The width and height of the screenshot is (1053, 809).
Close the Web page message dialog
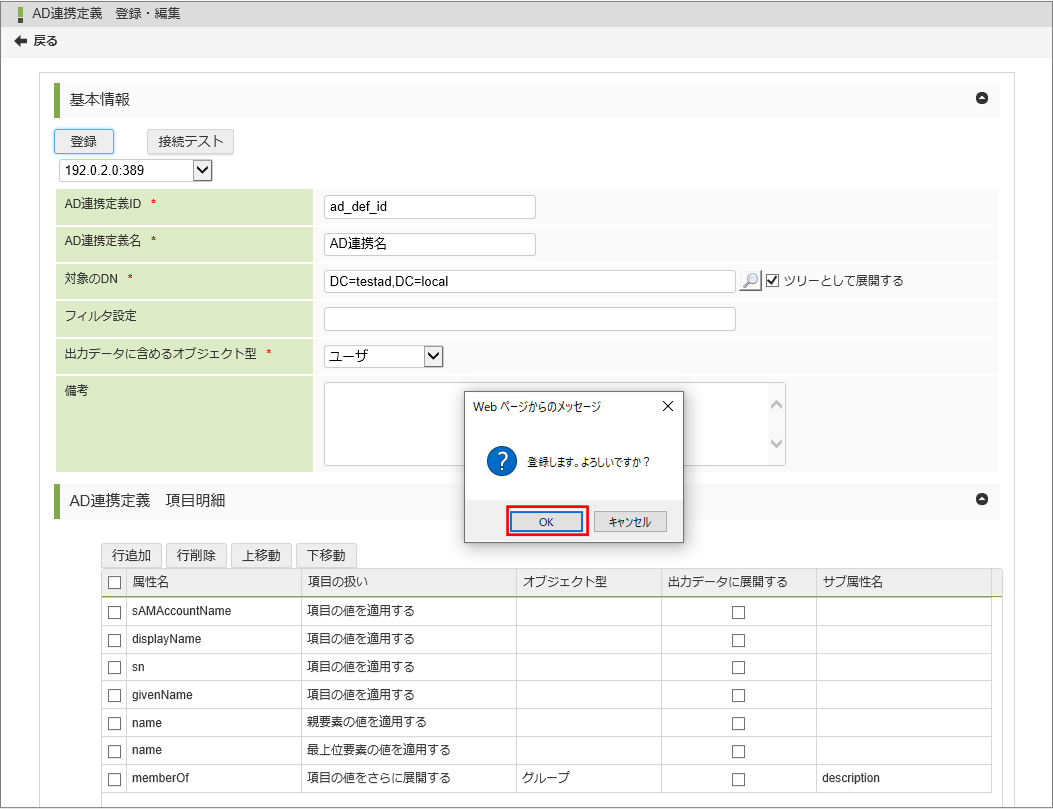(x=667, y=407)
